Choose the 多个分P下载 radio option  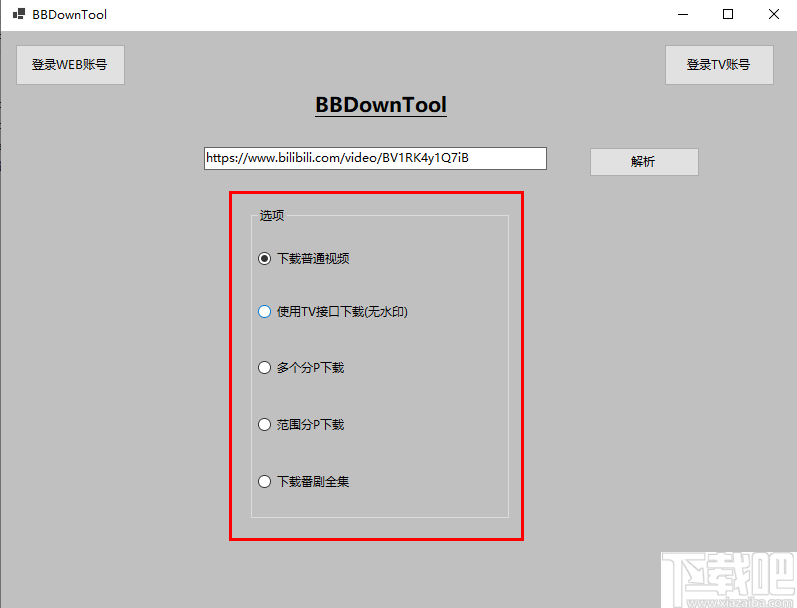tap(301, 368)
